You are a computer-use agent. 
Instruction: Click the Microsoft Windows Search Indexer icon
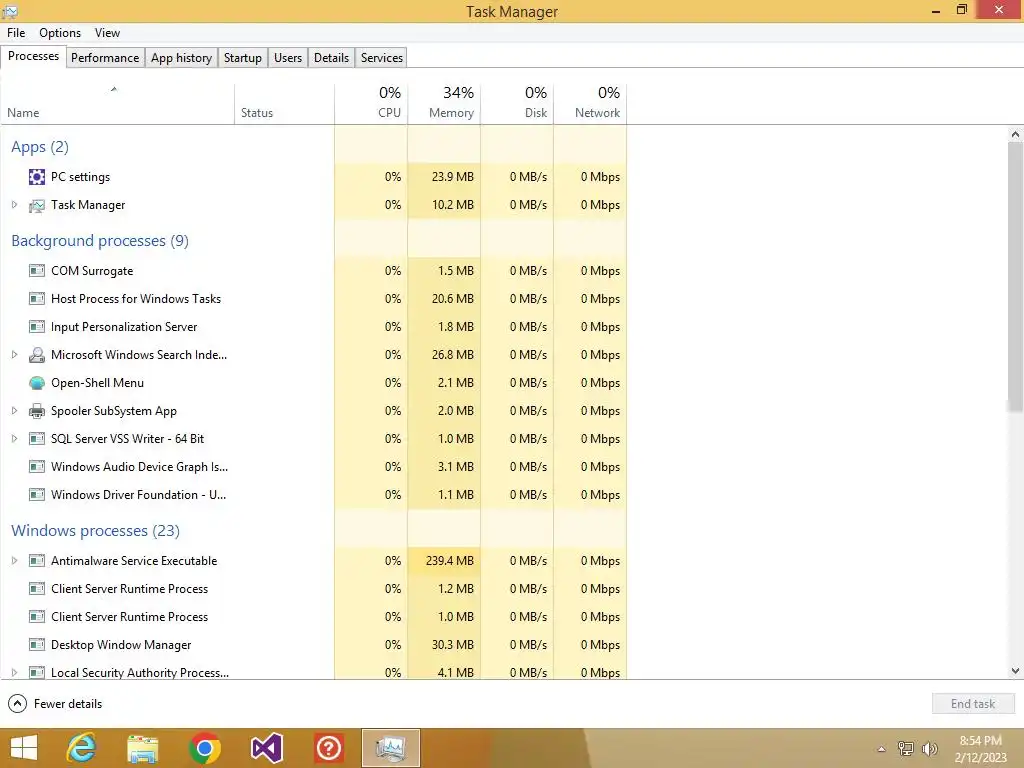(x=37, y=355)
